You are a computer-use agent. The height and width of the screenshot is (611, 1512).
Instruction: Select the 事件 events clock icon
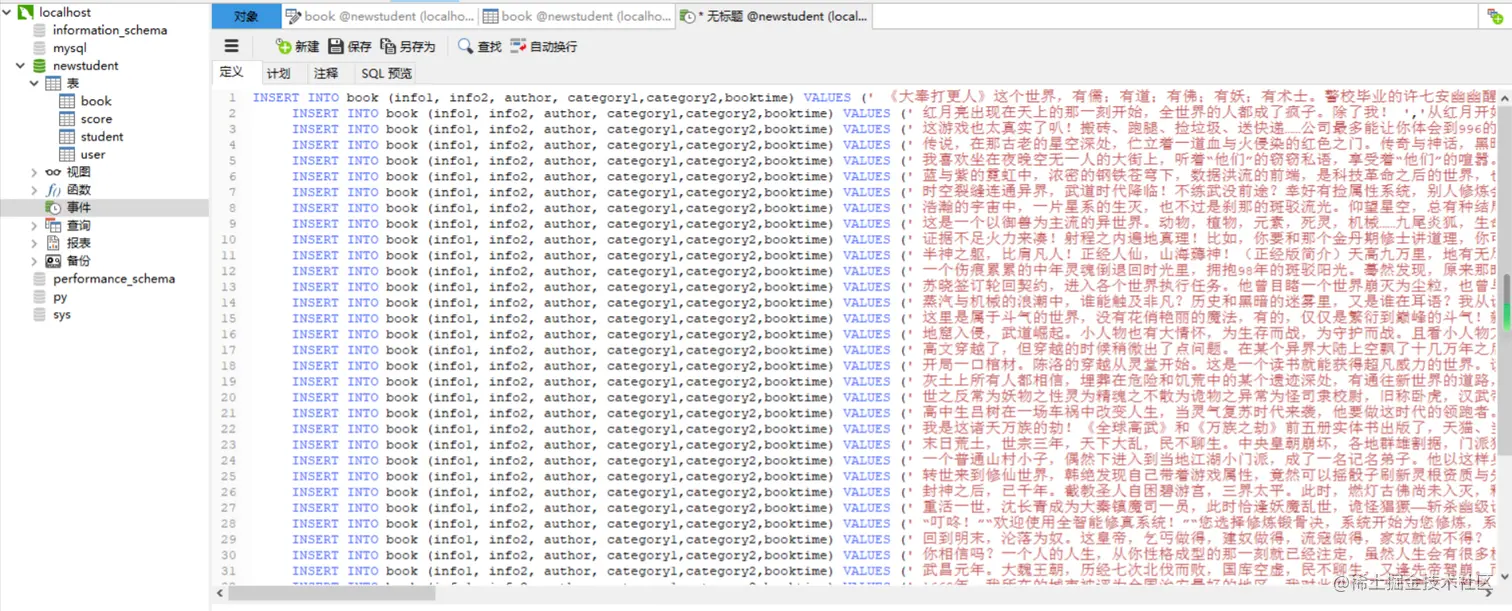click(54, 208)
